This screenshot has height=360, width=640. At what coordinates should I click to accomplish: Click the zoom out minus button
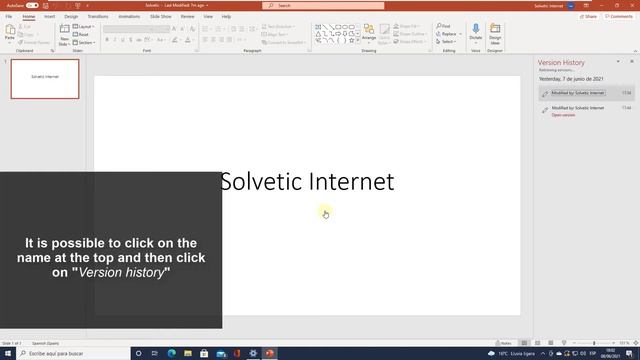click(574, 343)
